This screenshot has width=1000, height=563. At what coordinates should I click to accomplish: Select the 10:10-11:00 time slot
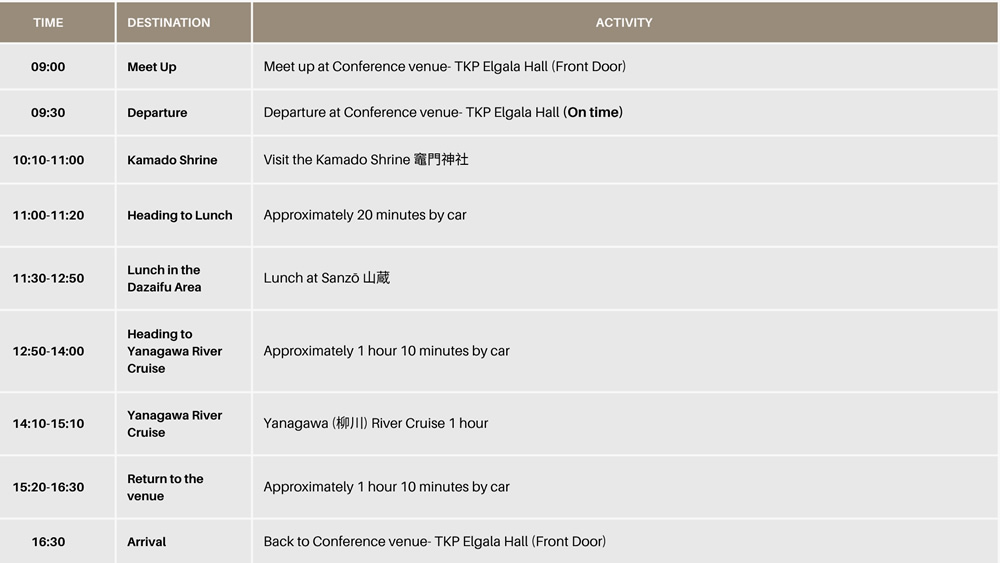(48, 160)
